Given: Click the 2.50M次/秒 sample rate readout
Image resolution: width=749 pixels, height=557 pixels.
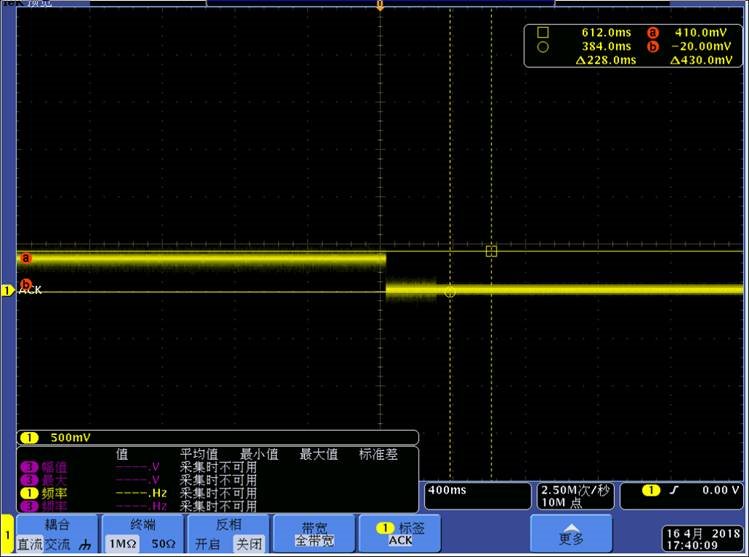Looking at the screenshot, I should (575, 490).
